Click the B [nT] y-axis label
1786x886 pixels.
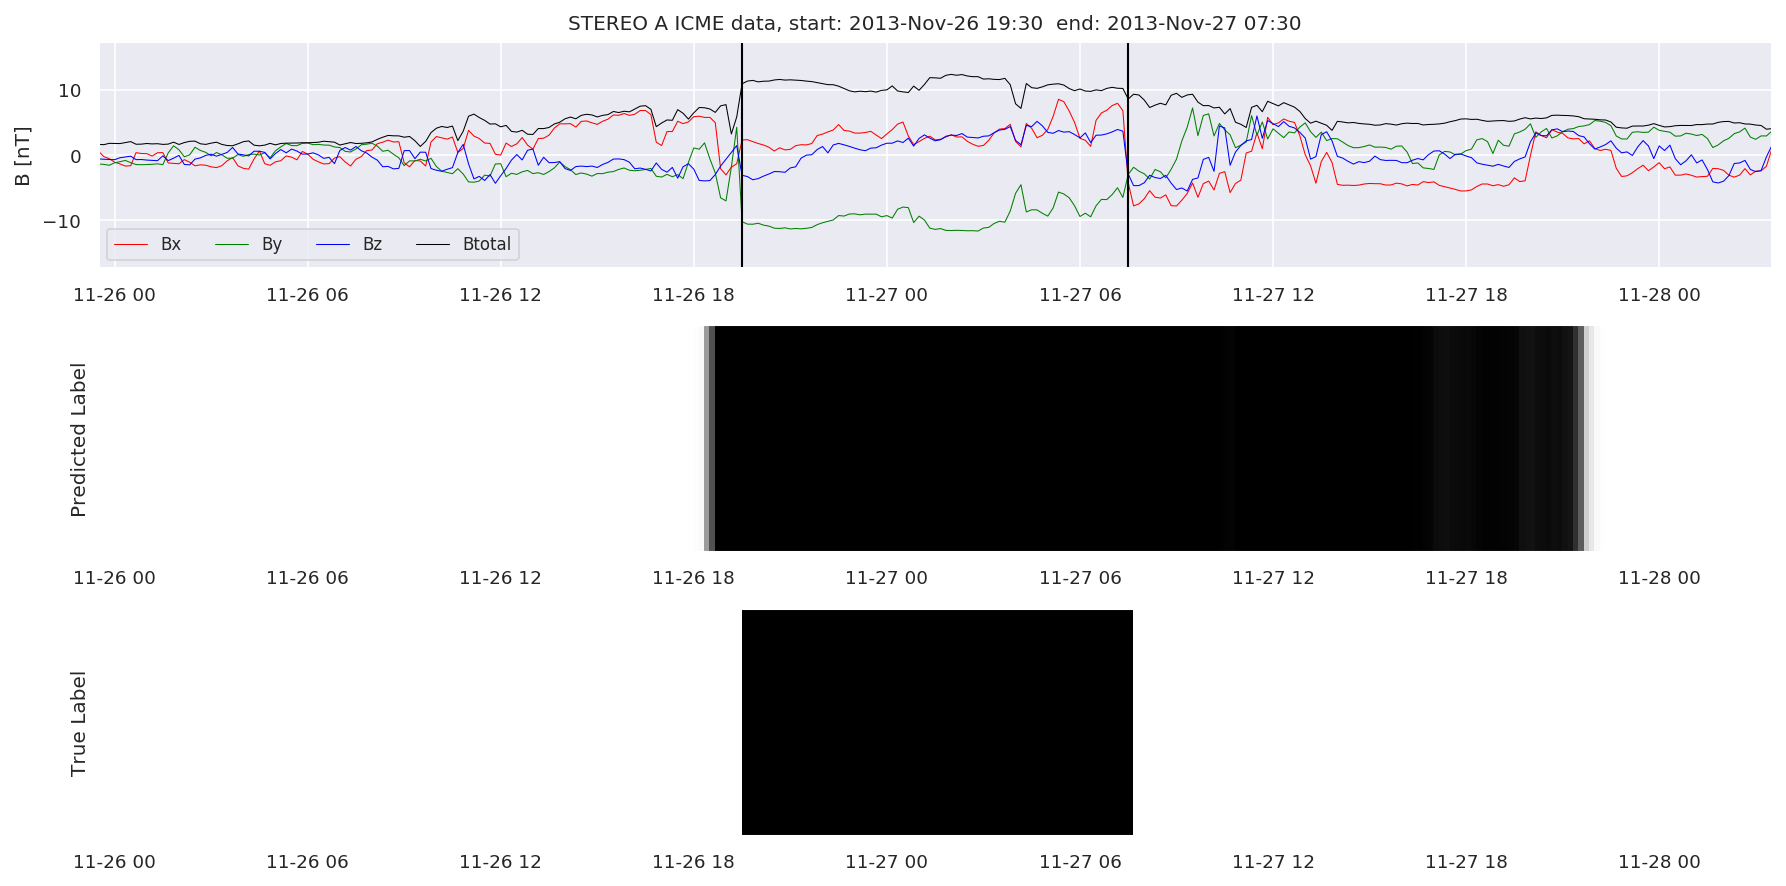22,156
